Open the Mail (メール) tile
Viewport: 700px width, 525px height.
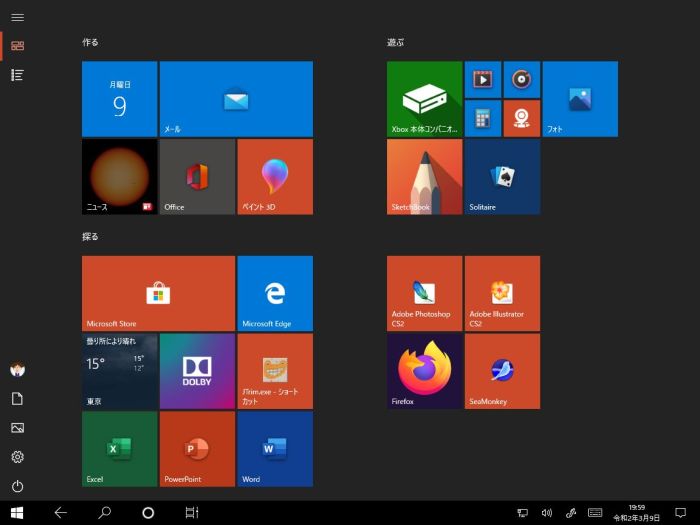[x=236, y=99]
